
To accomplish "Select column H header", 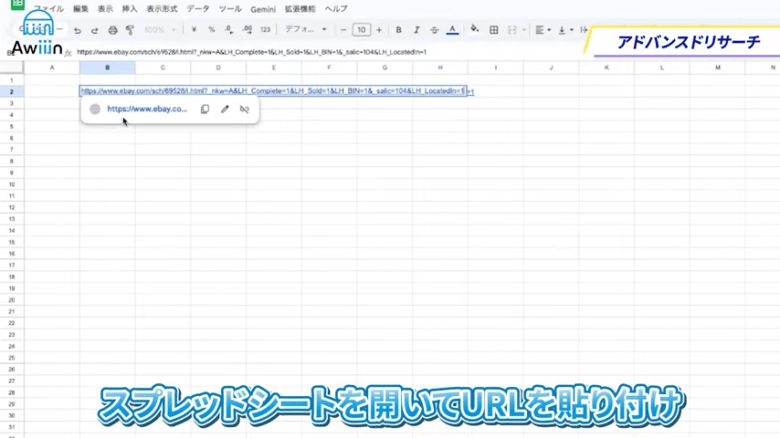I will pyautogui.click(x=440, y=68).
